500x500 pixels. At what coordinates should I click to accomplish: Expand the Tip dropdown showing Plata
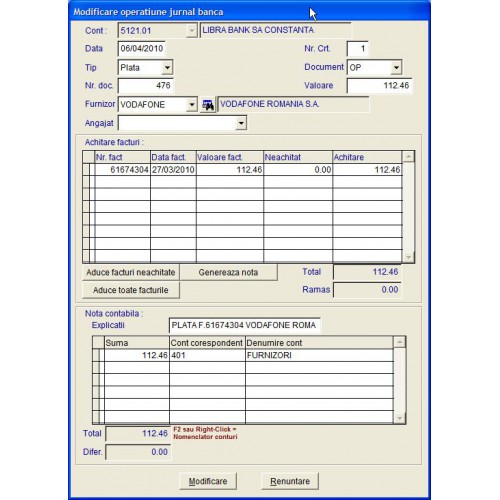click(167, 68)
